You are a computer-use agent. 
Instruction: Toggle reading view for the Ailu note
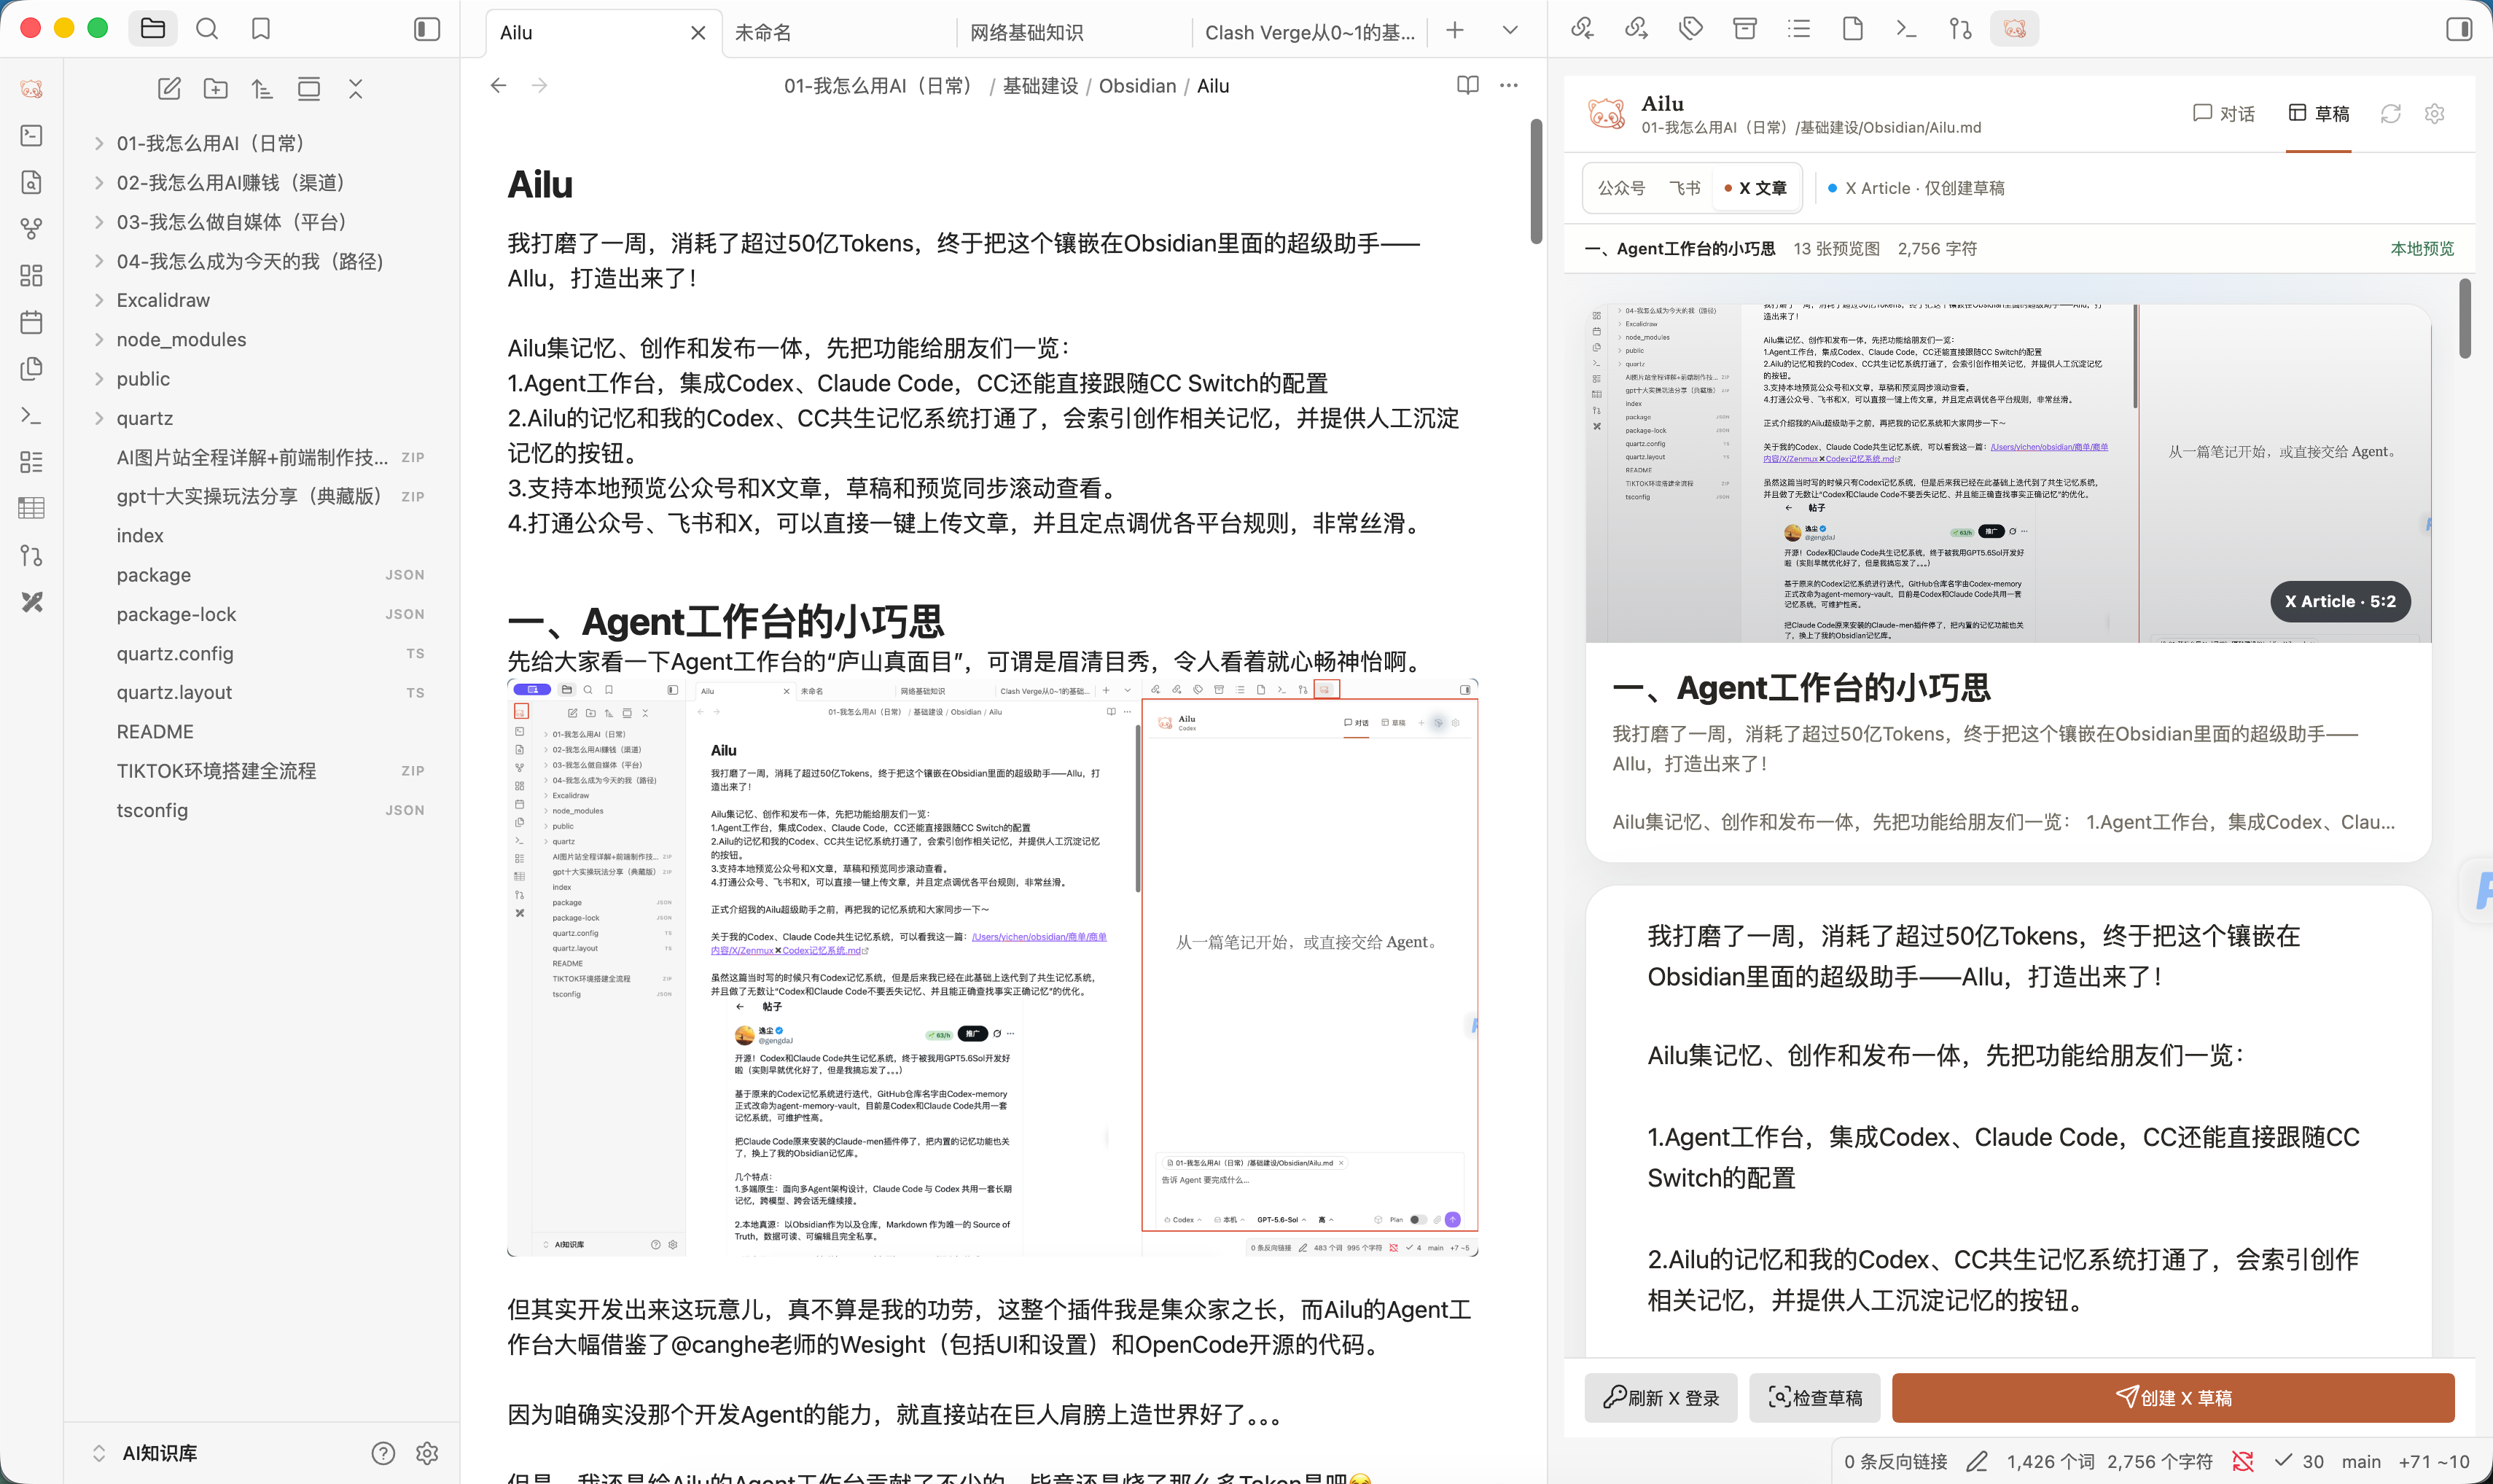pyautogui.click(x=1467, y=85)
